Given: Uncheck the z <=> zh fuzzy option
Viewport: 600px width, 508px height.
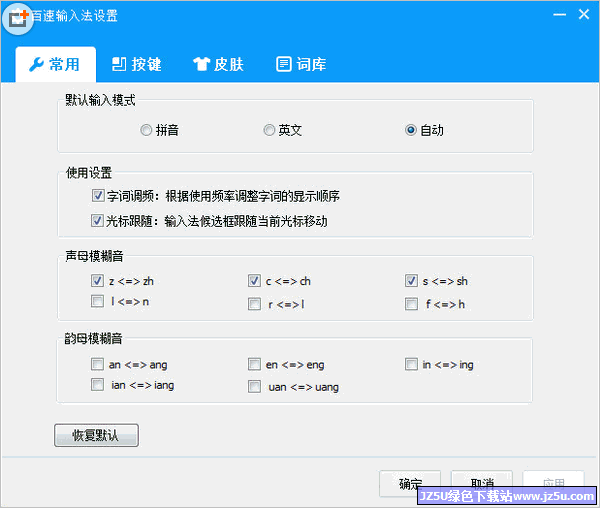Looking at the screenshot, I should coord(97,280).
